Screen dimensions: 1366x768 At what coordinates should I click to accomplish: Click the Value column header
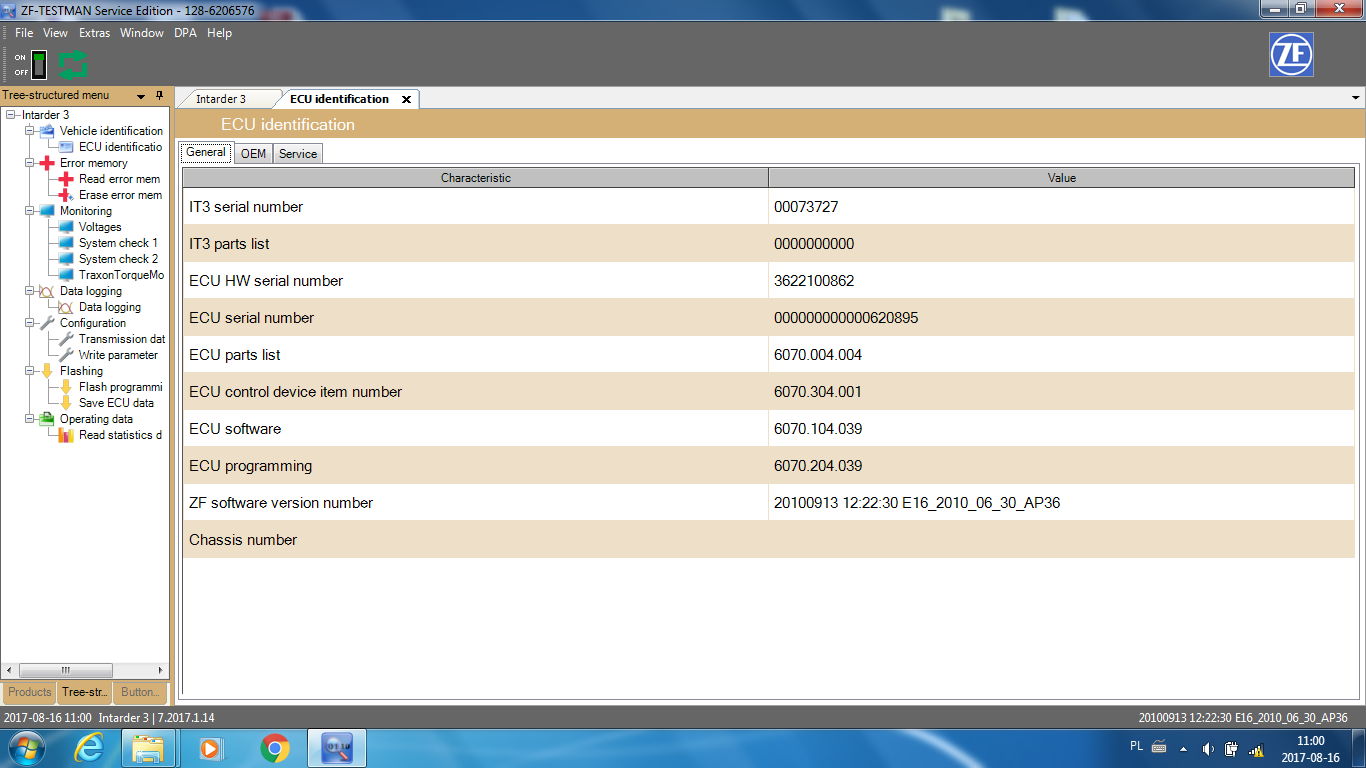[x=1062, y=178]
